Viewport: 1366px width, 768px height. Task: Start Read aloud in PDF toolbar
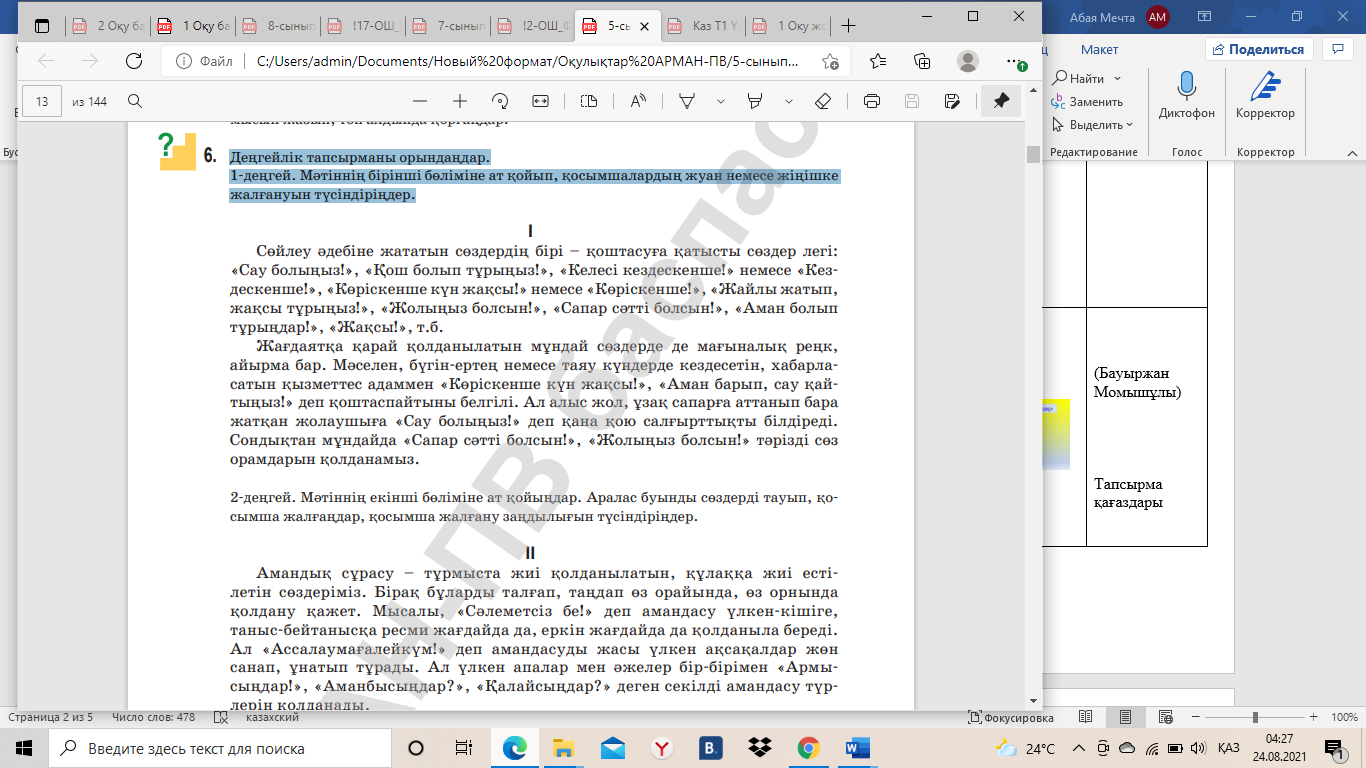click(638, 101)
